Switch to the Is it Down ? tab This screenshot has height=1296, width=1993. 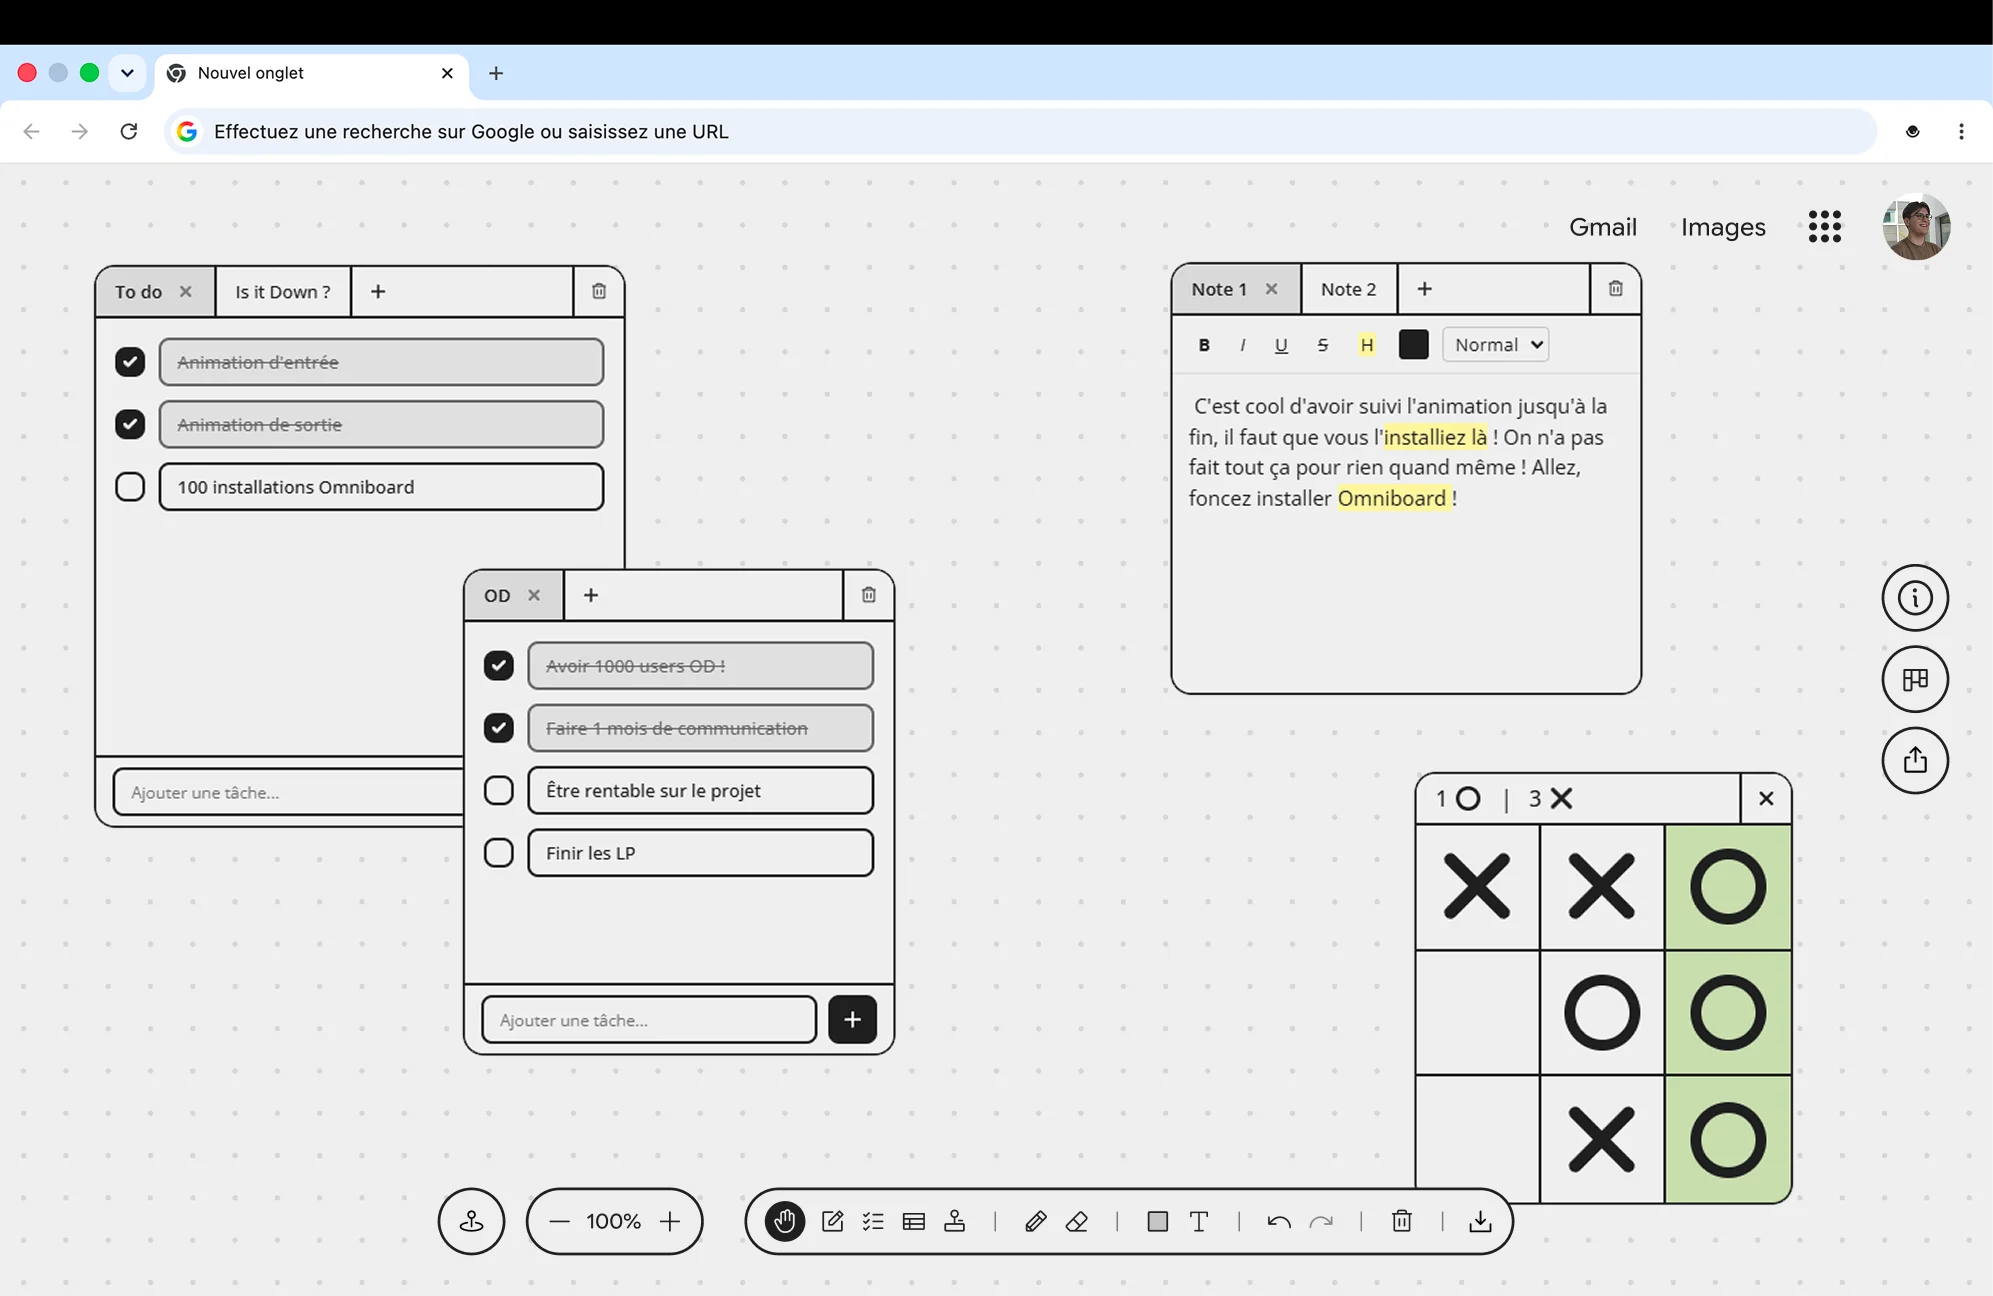point(283,292)
